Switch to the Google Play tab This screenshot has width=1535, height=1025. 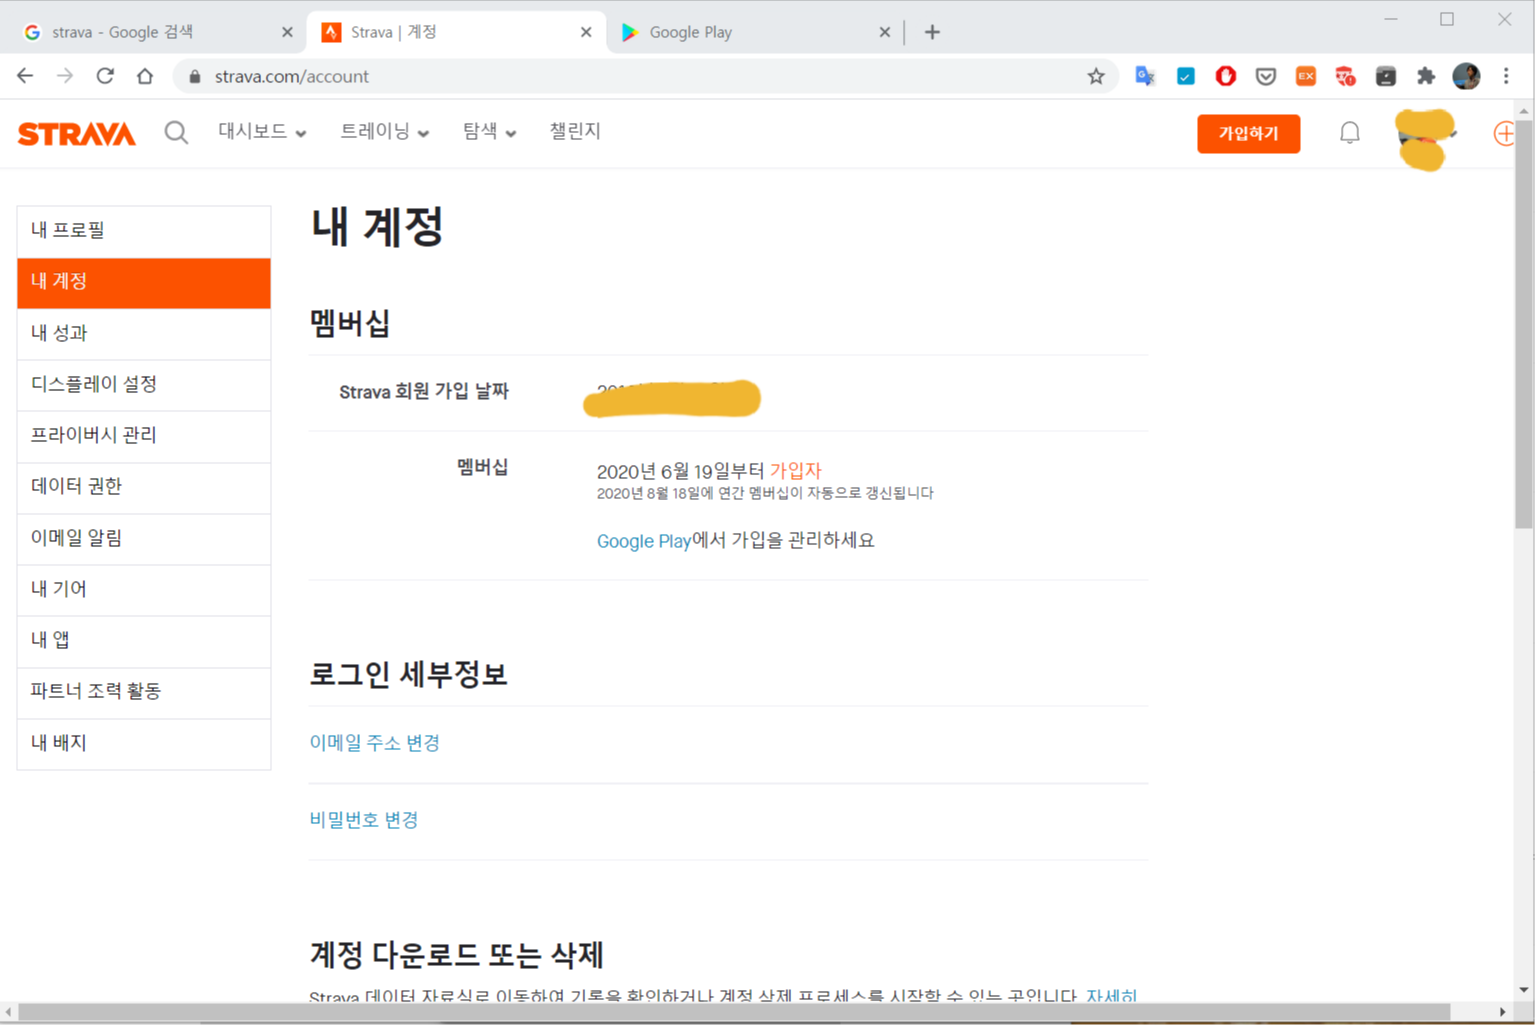tap(755, 32)
